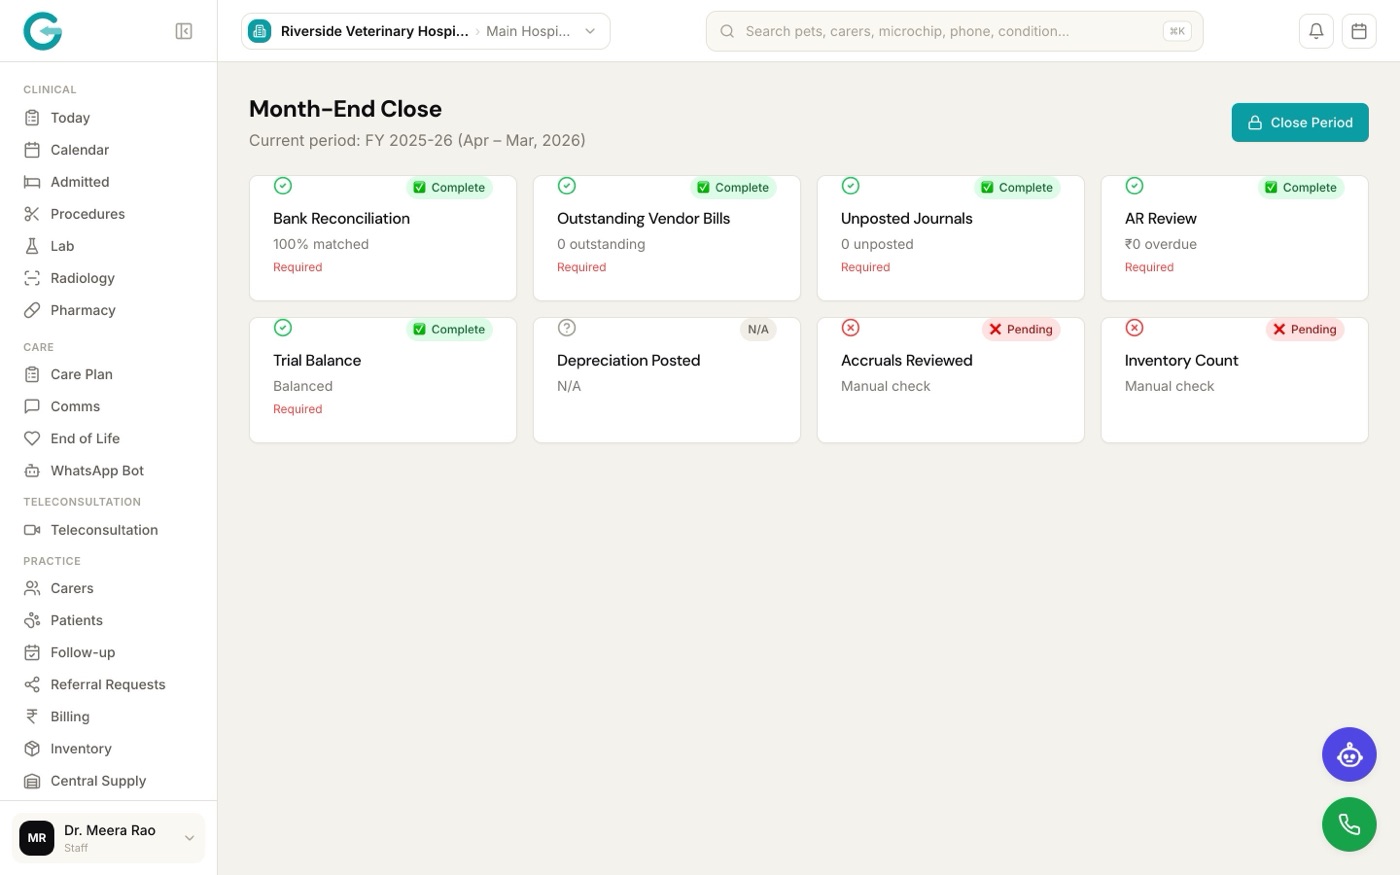
Task: Focus the search pets and carers field
Action: pos(954,31)
